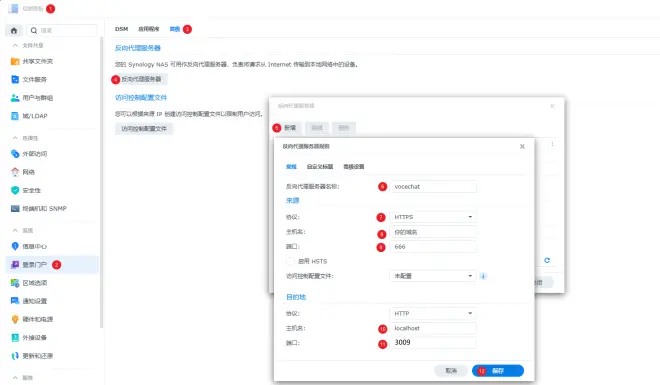Open 外部访问 (External Access) icon

[x=15, y=154]
